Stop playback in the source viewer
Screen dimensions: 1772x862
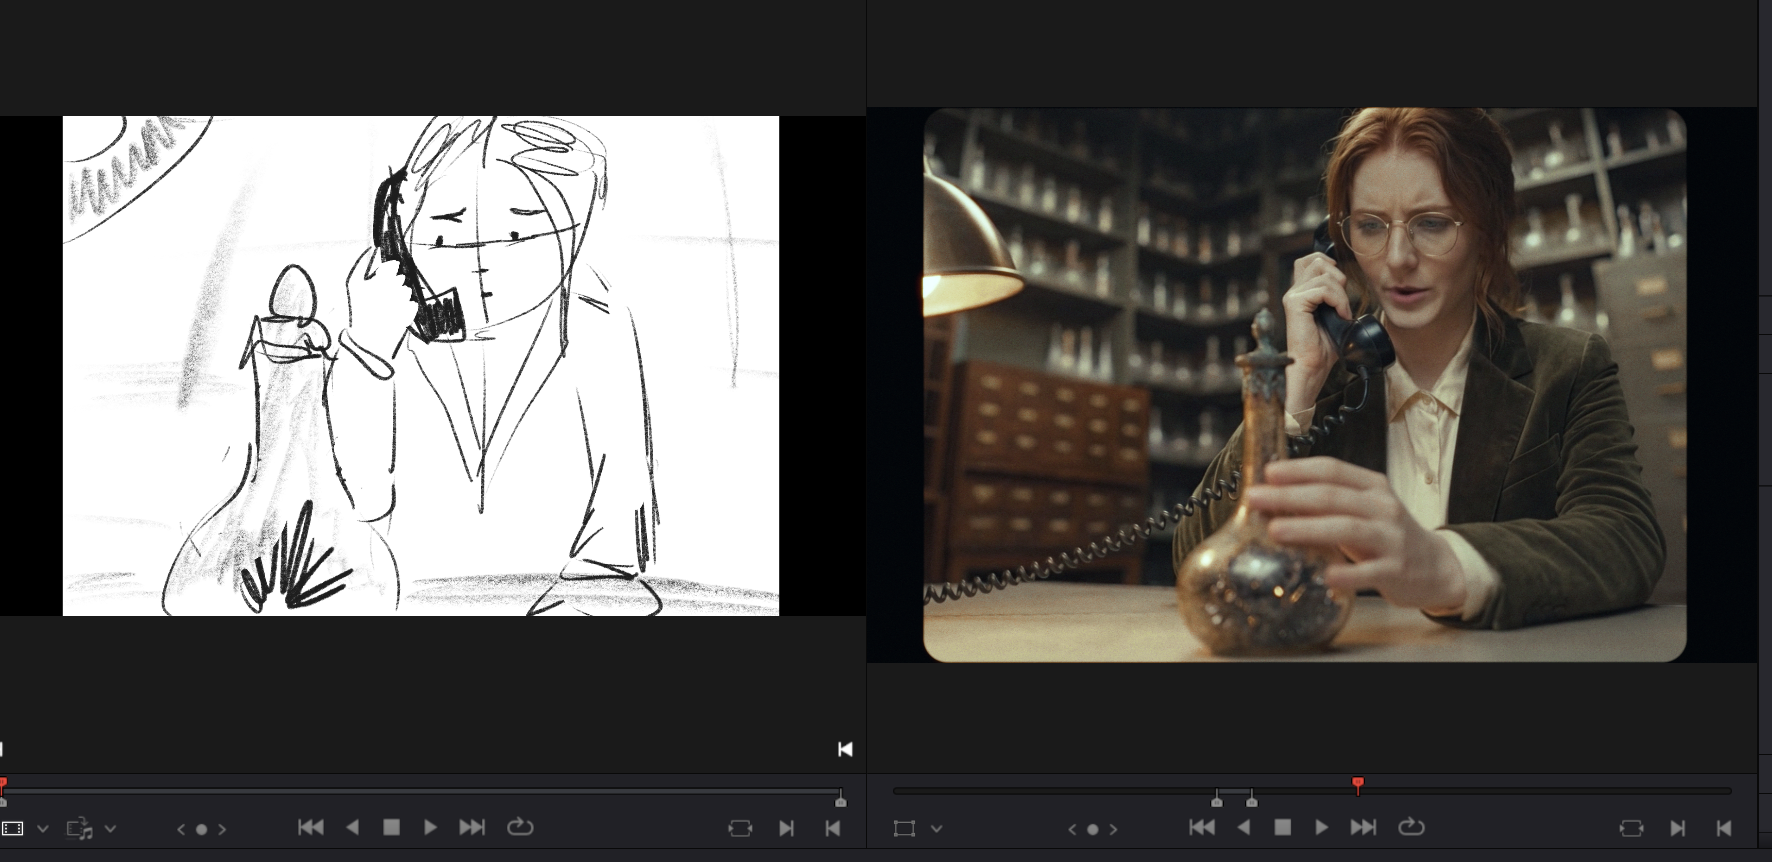392,827
